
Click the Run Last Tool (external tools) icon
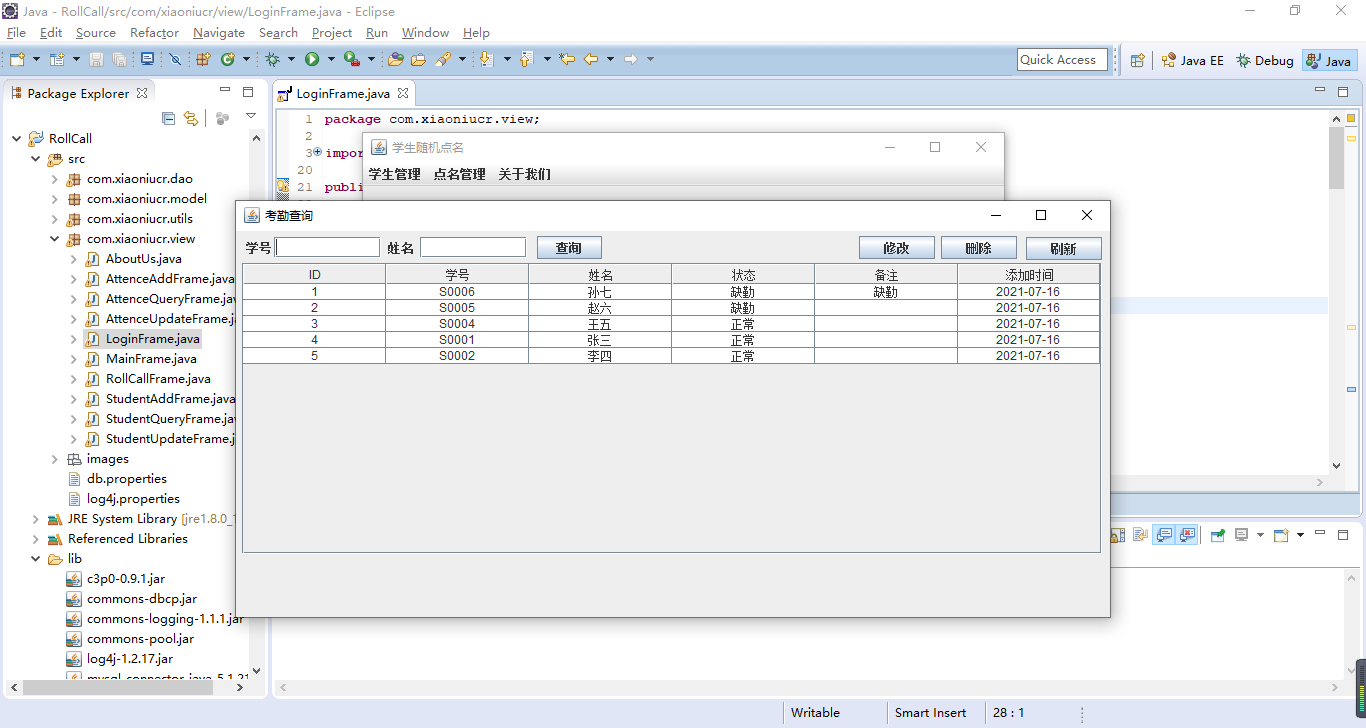(x=351, y=59)
